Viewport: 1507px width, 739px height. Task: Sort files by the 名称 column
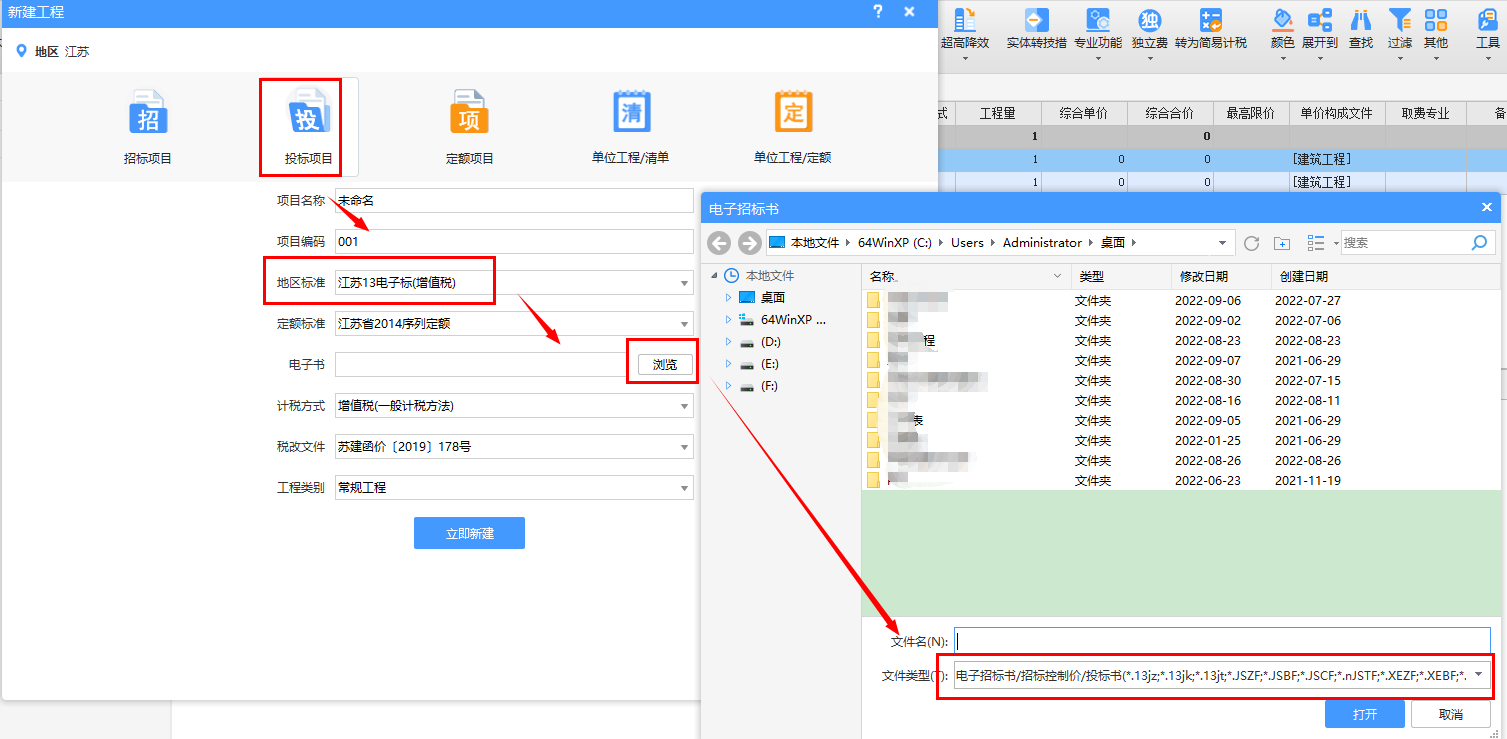(x=966, y=276)
